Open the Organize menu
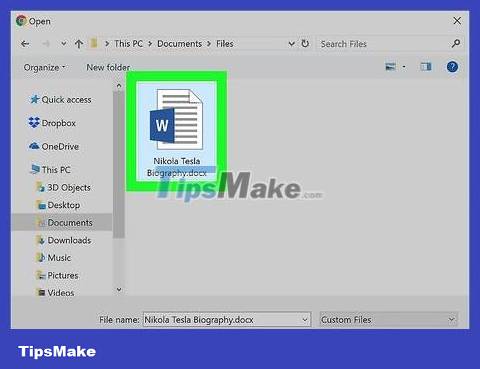Viewport: 480px width, 369px height. (44, 67)
